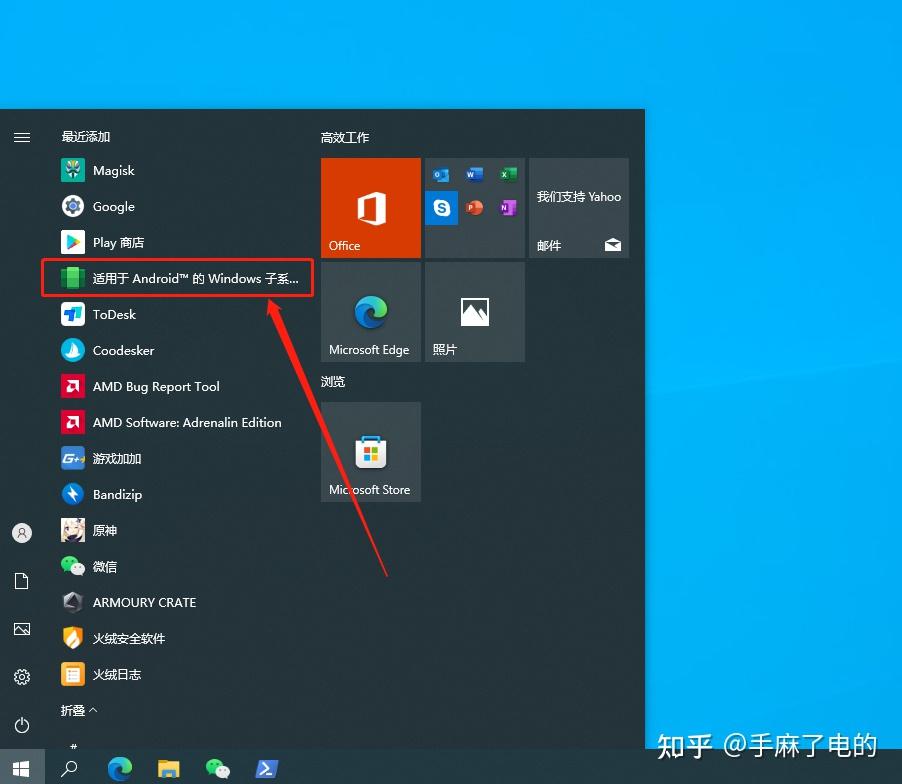Expand the Start menu hamburger navigation
Image resolution: width=902 pixels, height=784 pixels.
coord(22,137)
